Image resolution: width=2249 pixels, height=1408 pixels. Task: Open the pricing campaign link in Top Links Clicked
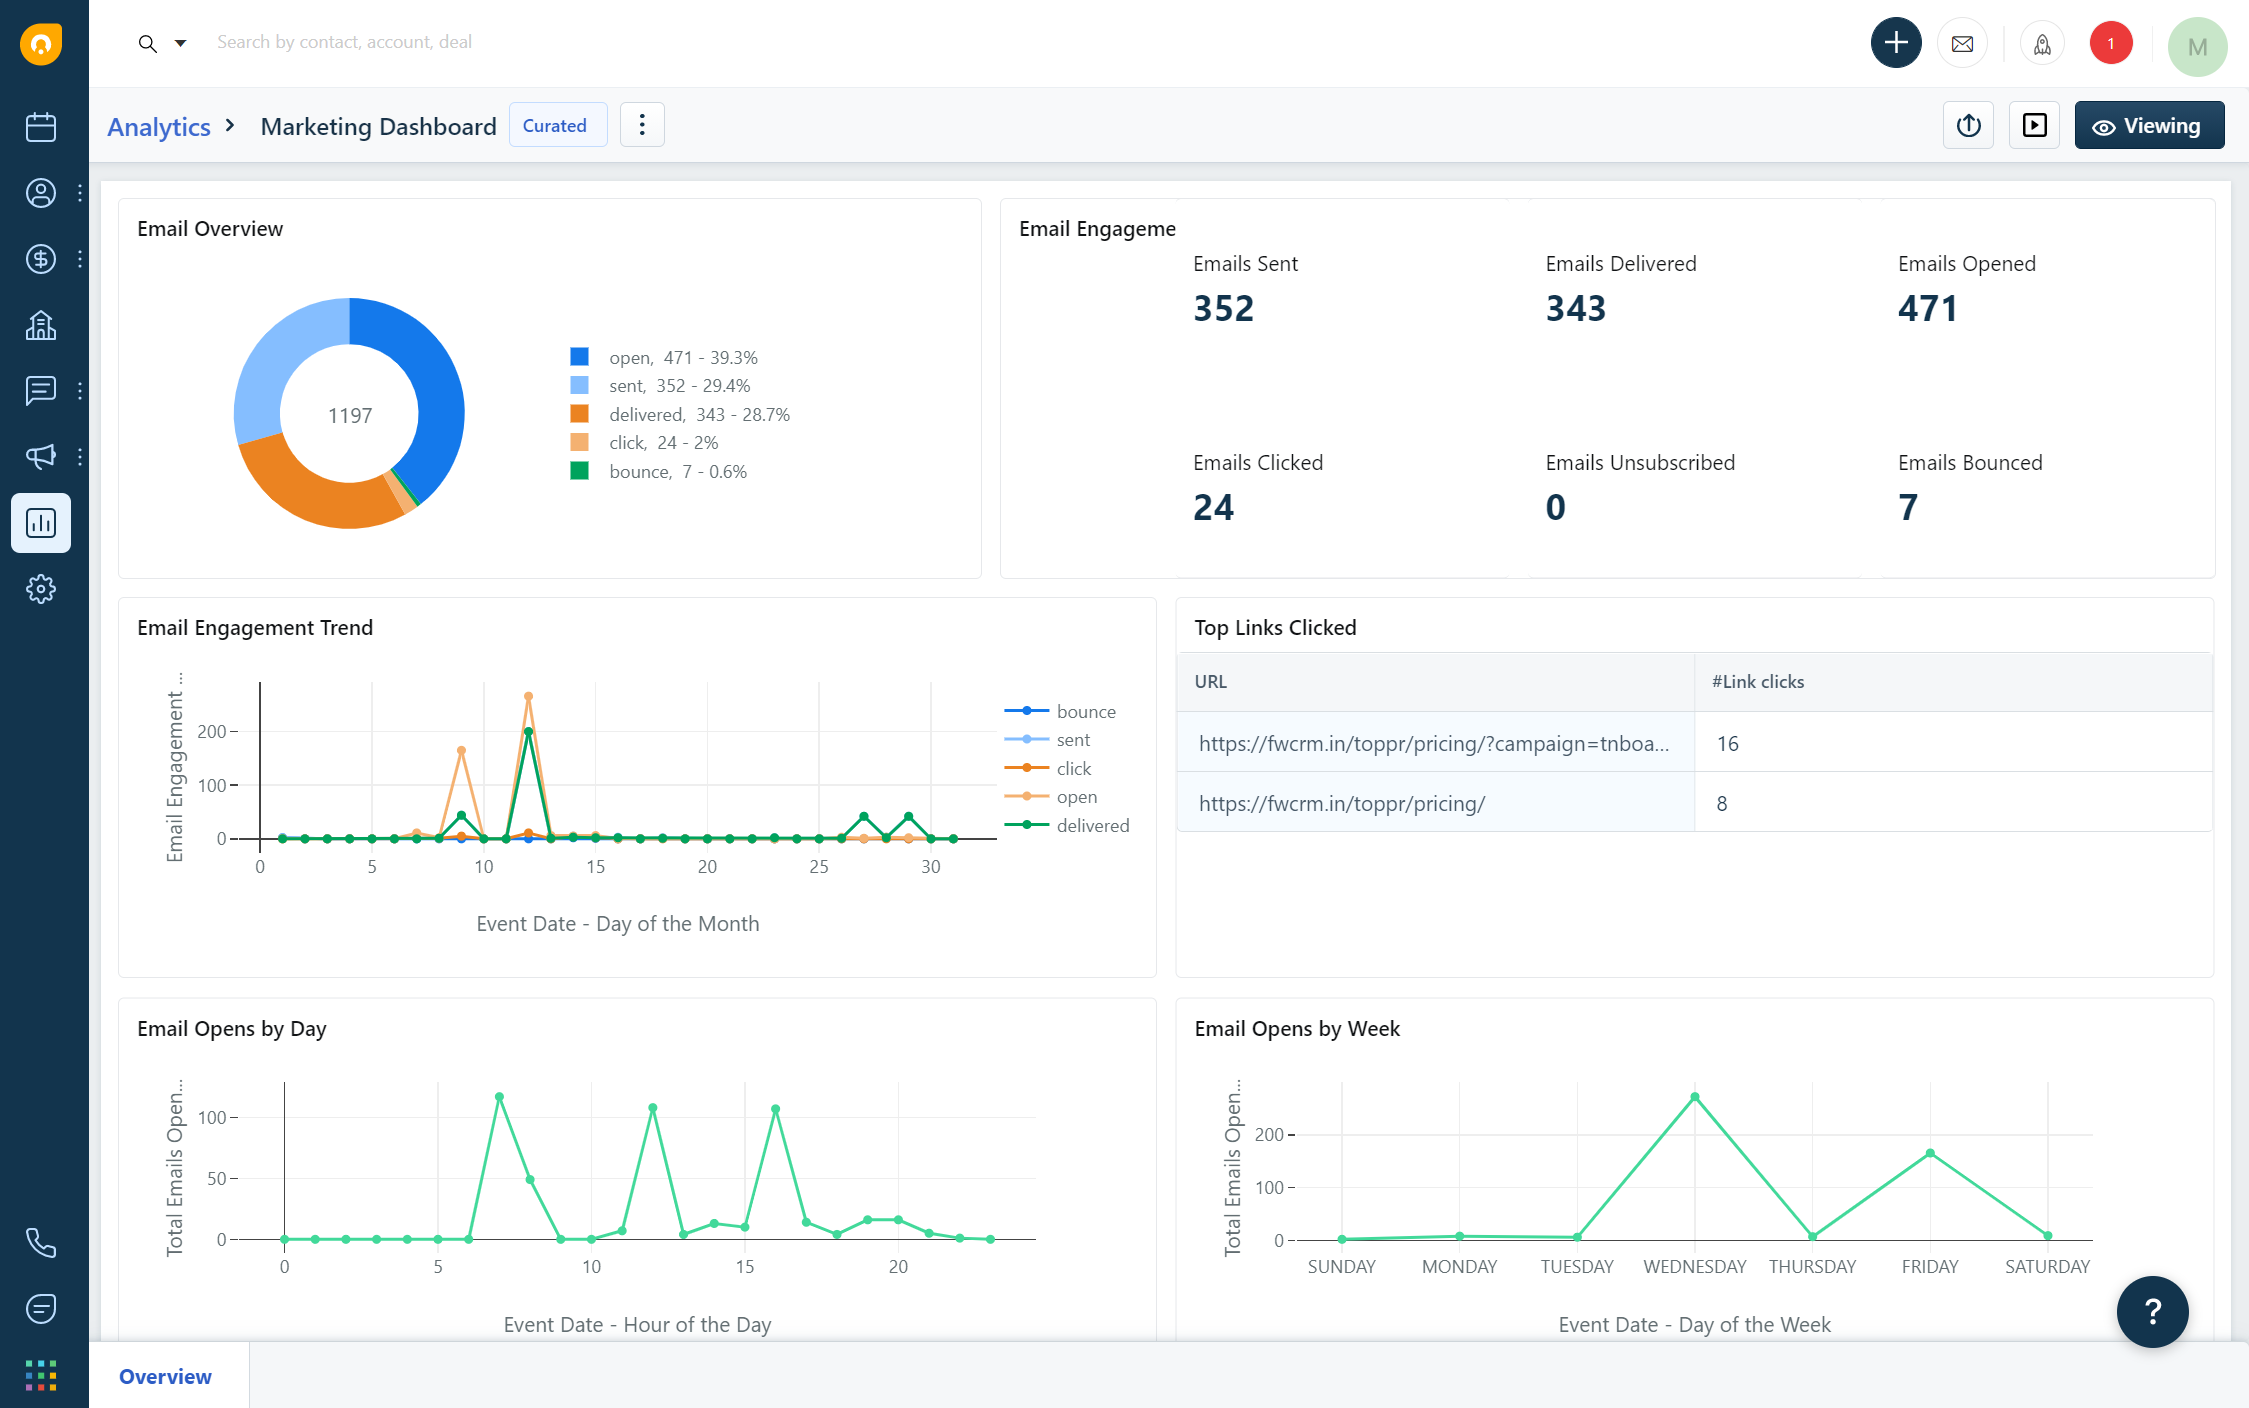click(1434, 743)
